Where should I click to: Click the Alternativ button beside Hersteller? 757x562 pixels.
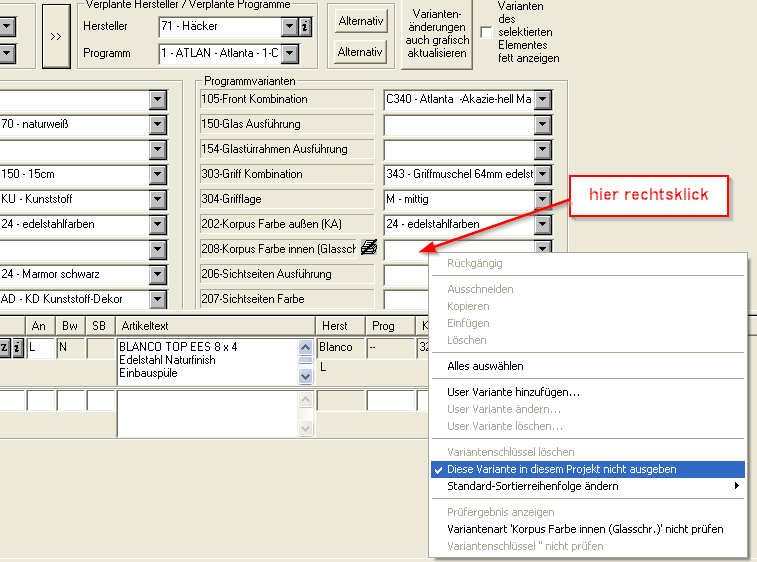coord(361,21)
